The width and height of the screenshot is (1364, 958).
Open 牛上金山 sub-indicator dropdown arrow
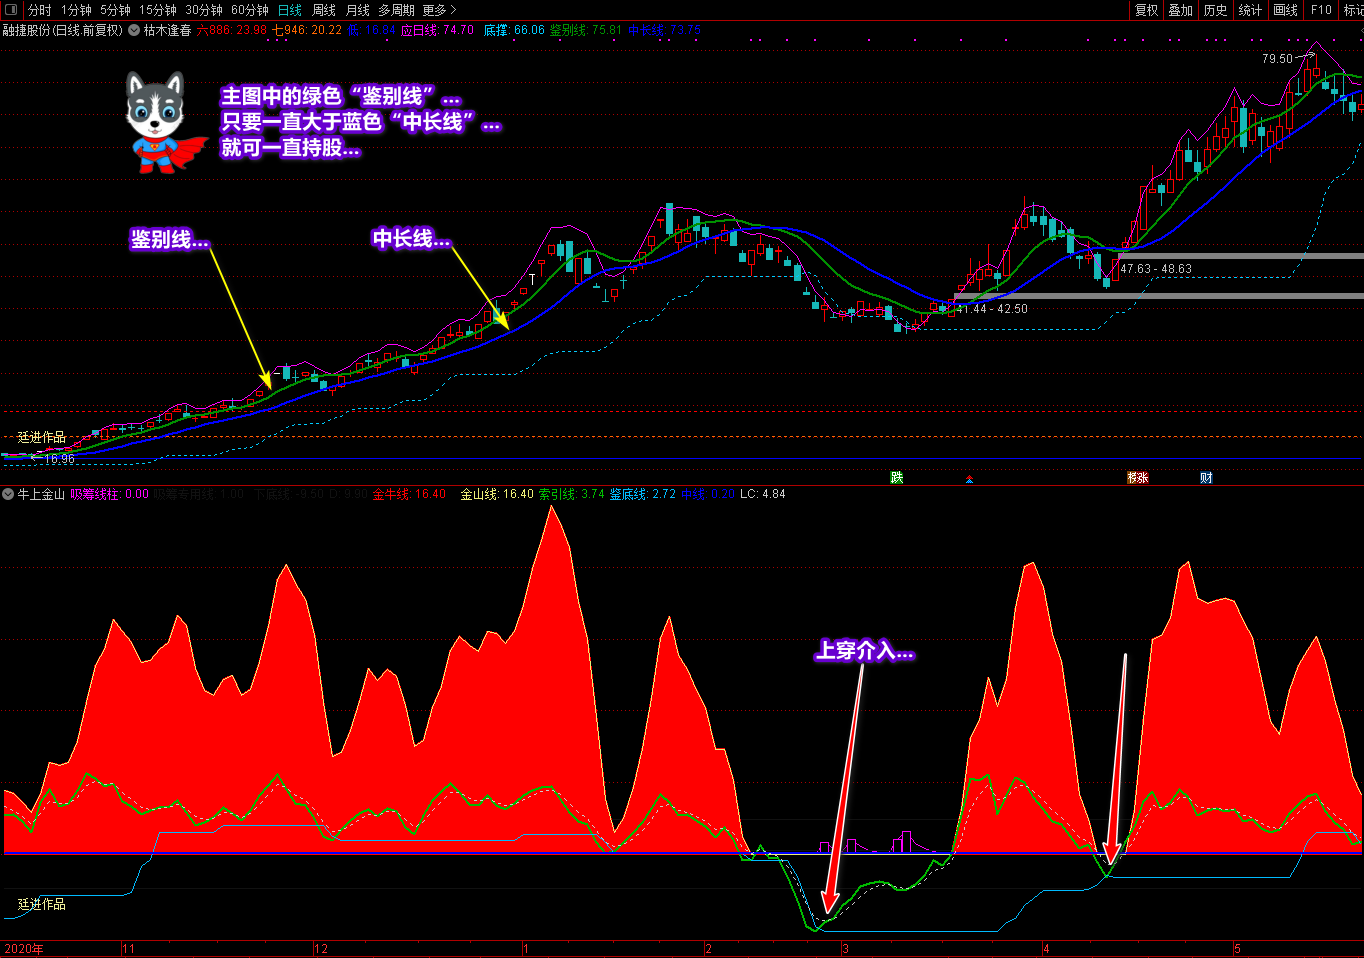point(9,494)
